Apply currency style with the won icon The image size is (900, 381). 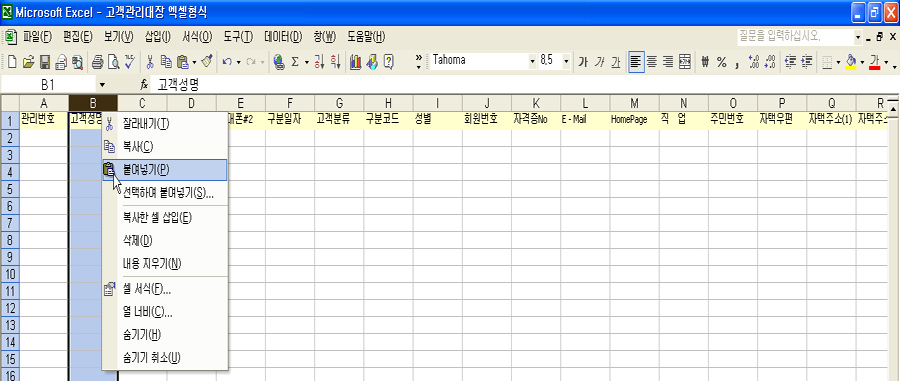(706, 61)
